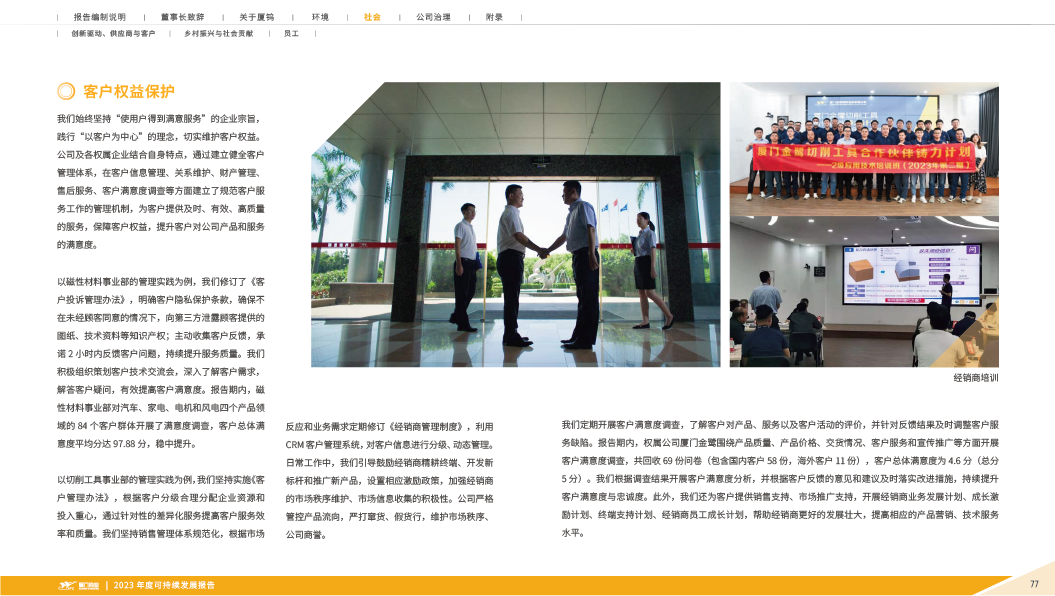Click the orange circle icon beside 客户权益保护
Screen dimensions: 1055x596
[x=65, y=91]
